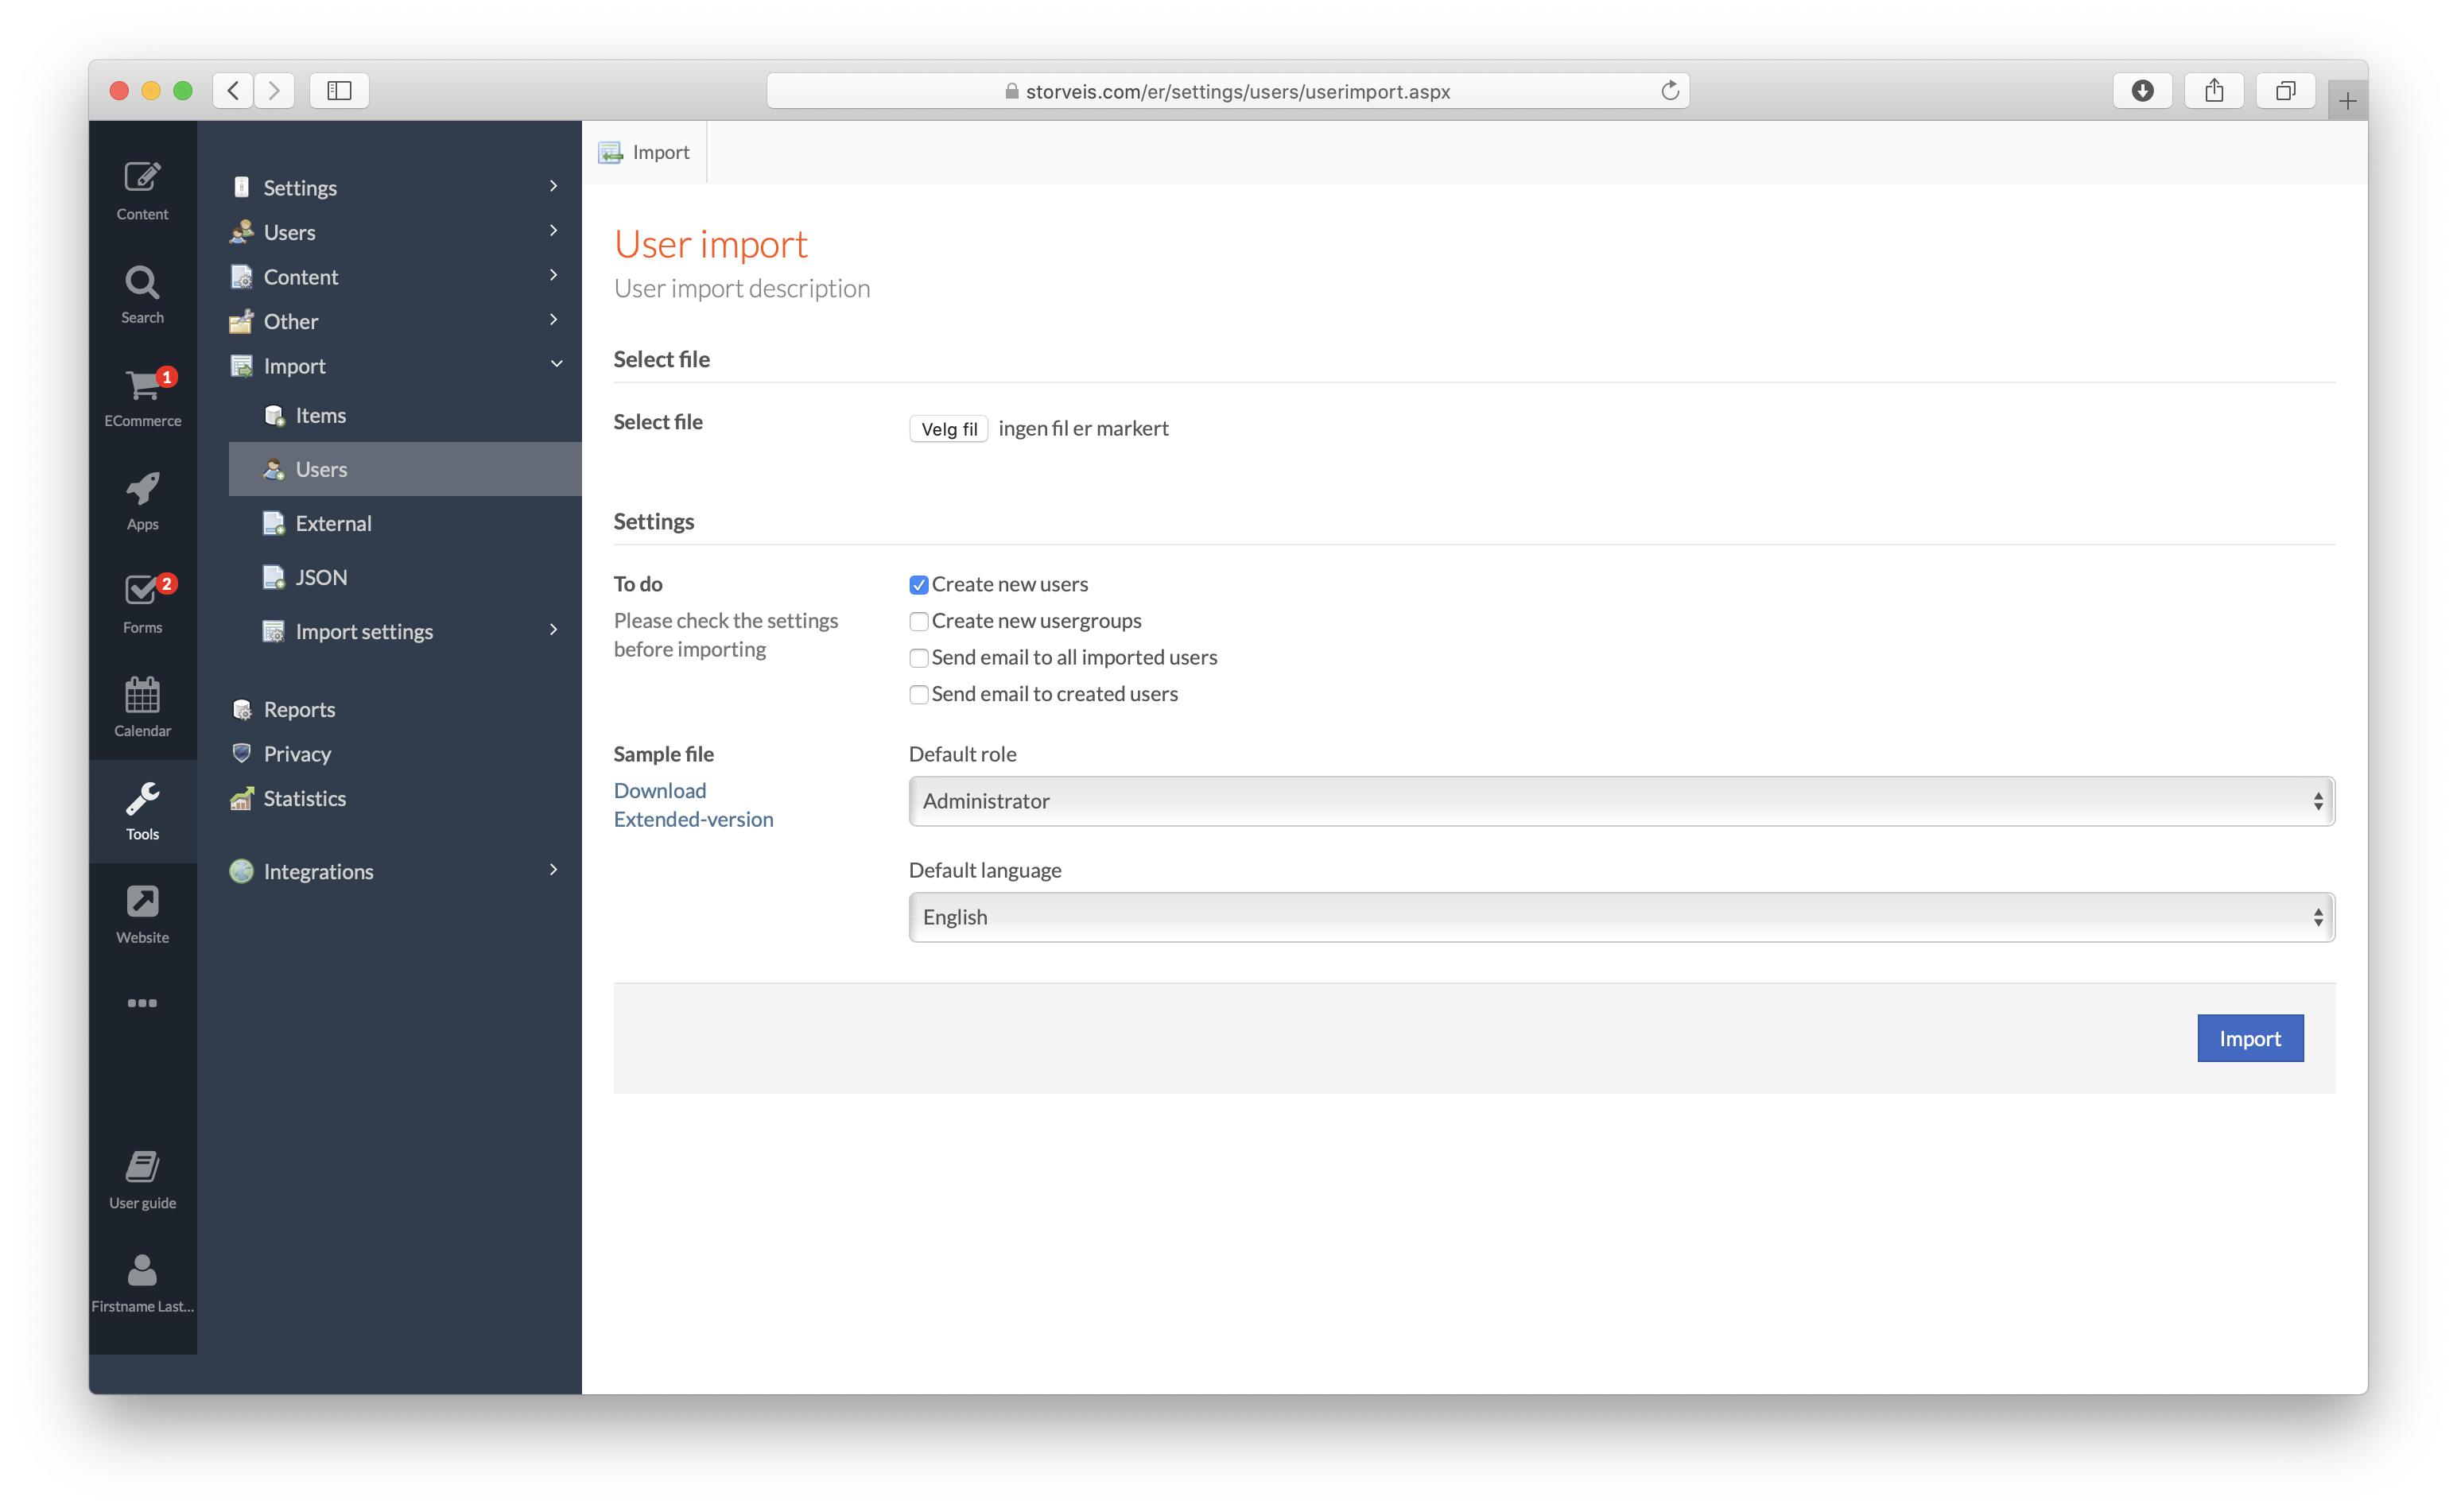Select Users under Import menu
The width and height of the screenshot is (2457, 1512).
pos(405,469)
